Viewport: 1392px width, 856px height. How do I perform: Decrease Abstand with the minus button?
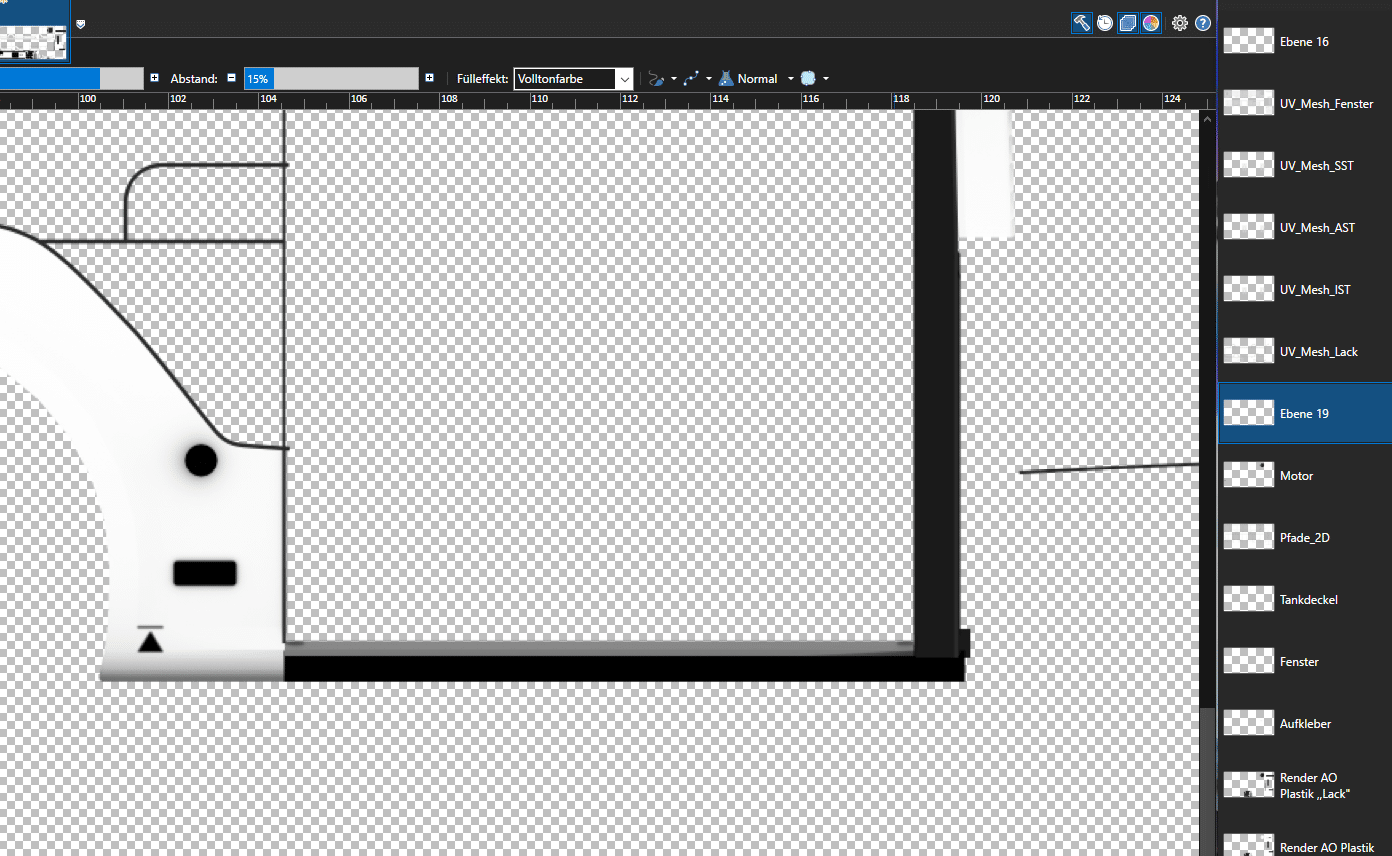[231, 78]
